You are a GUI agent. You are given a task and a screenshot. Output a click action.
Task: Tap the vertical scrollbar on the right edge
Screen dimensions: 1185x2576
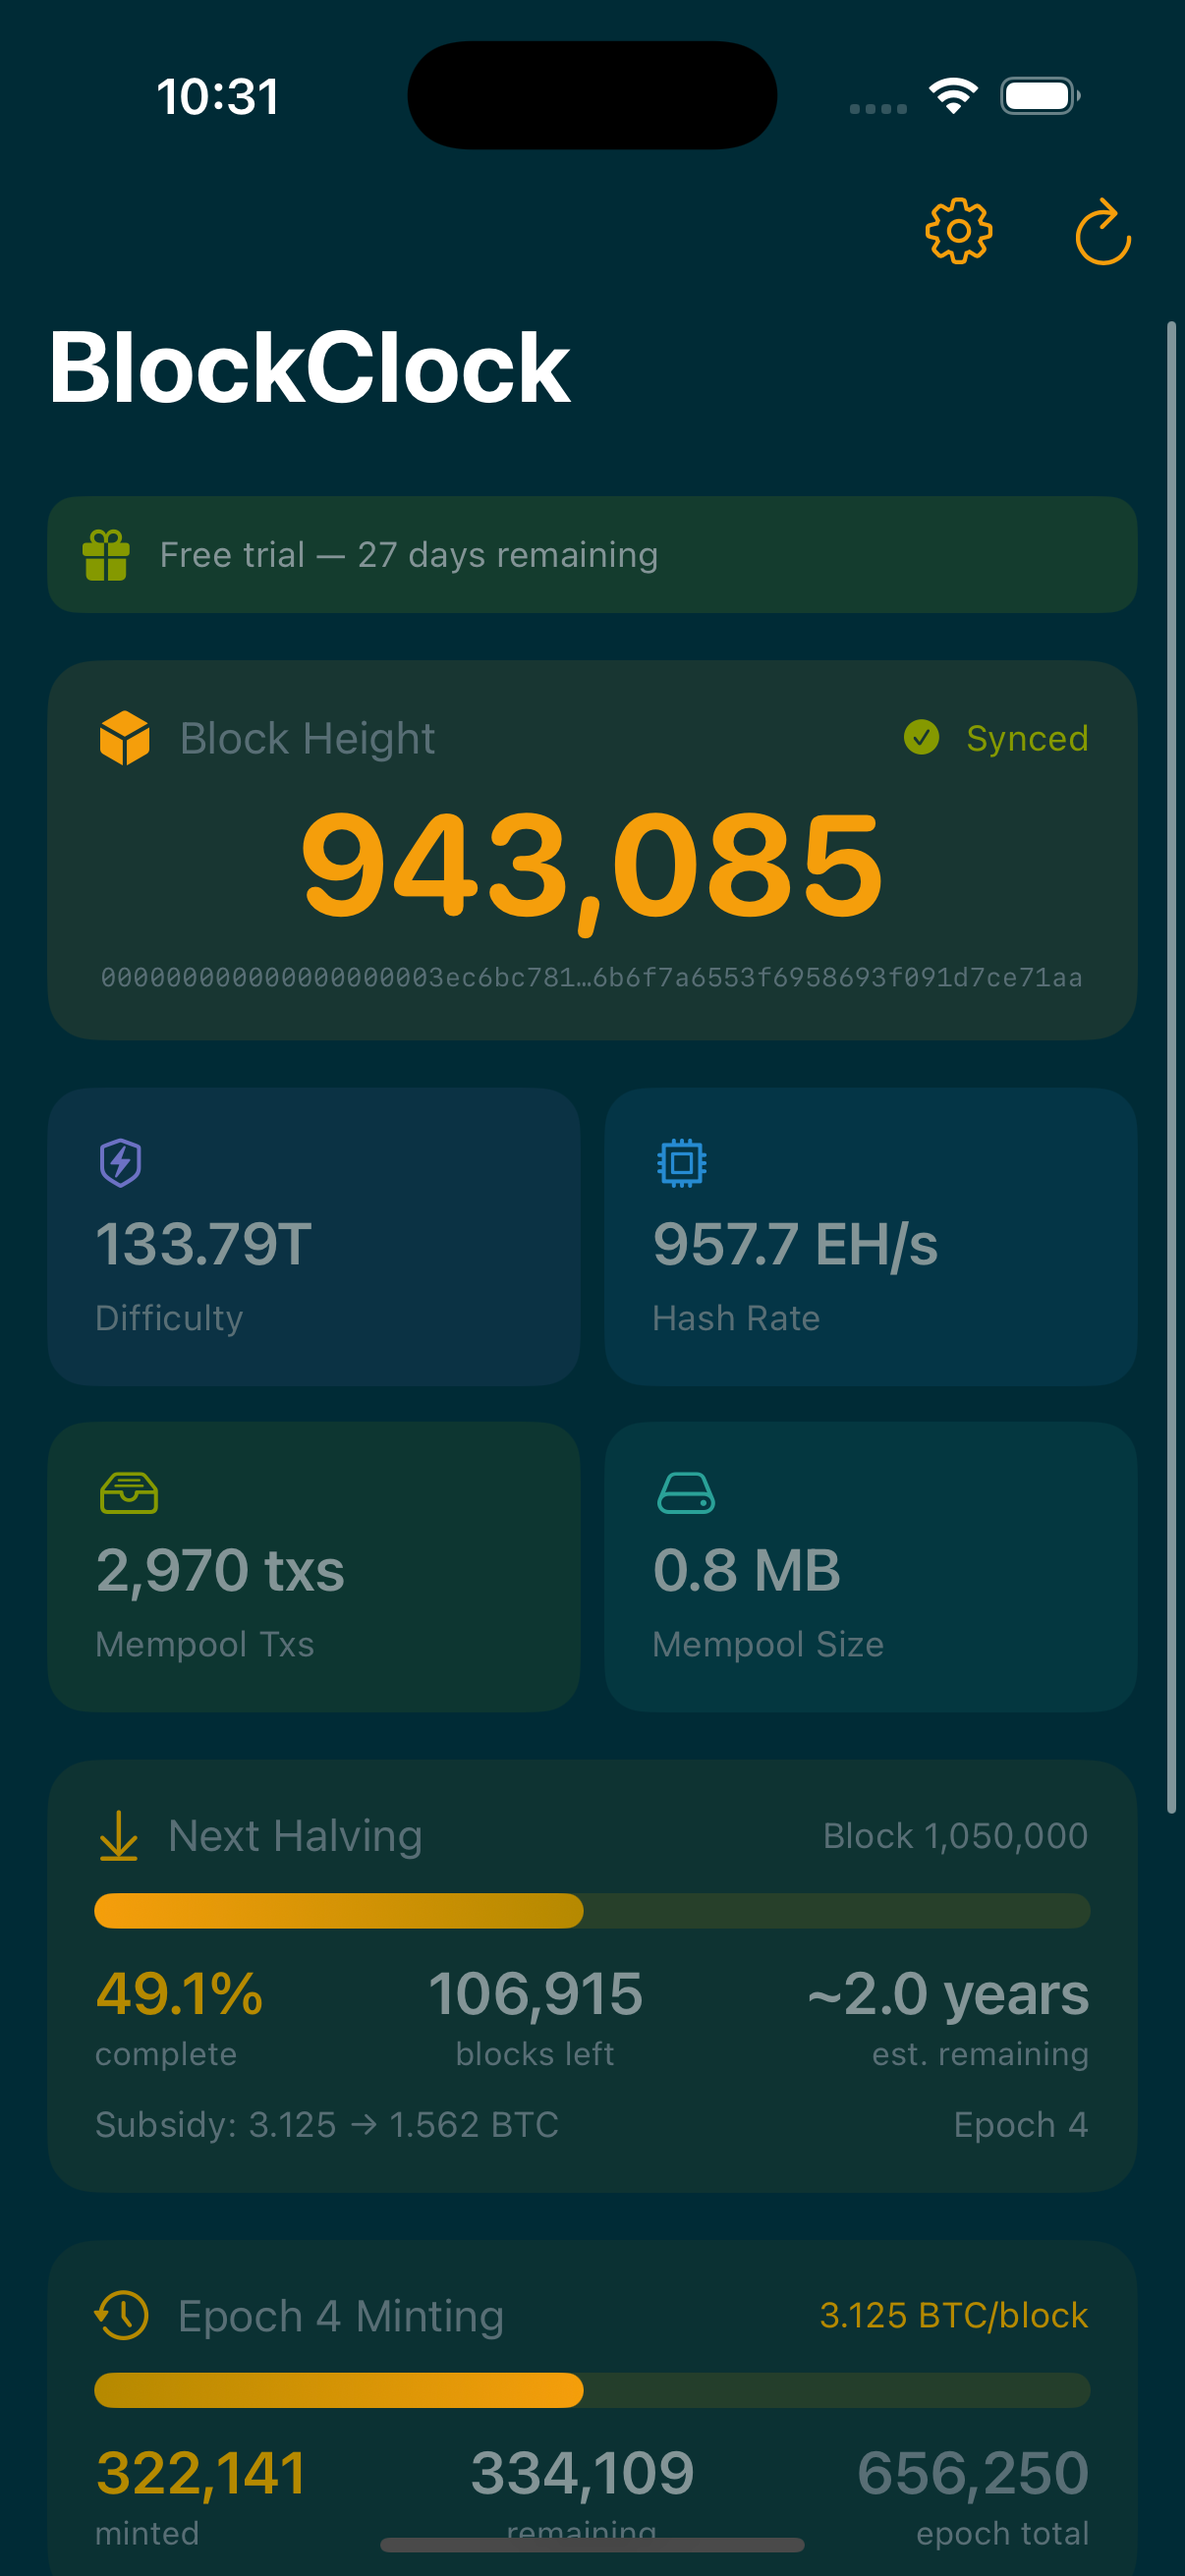tap(1171, 1067)
